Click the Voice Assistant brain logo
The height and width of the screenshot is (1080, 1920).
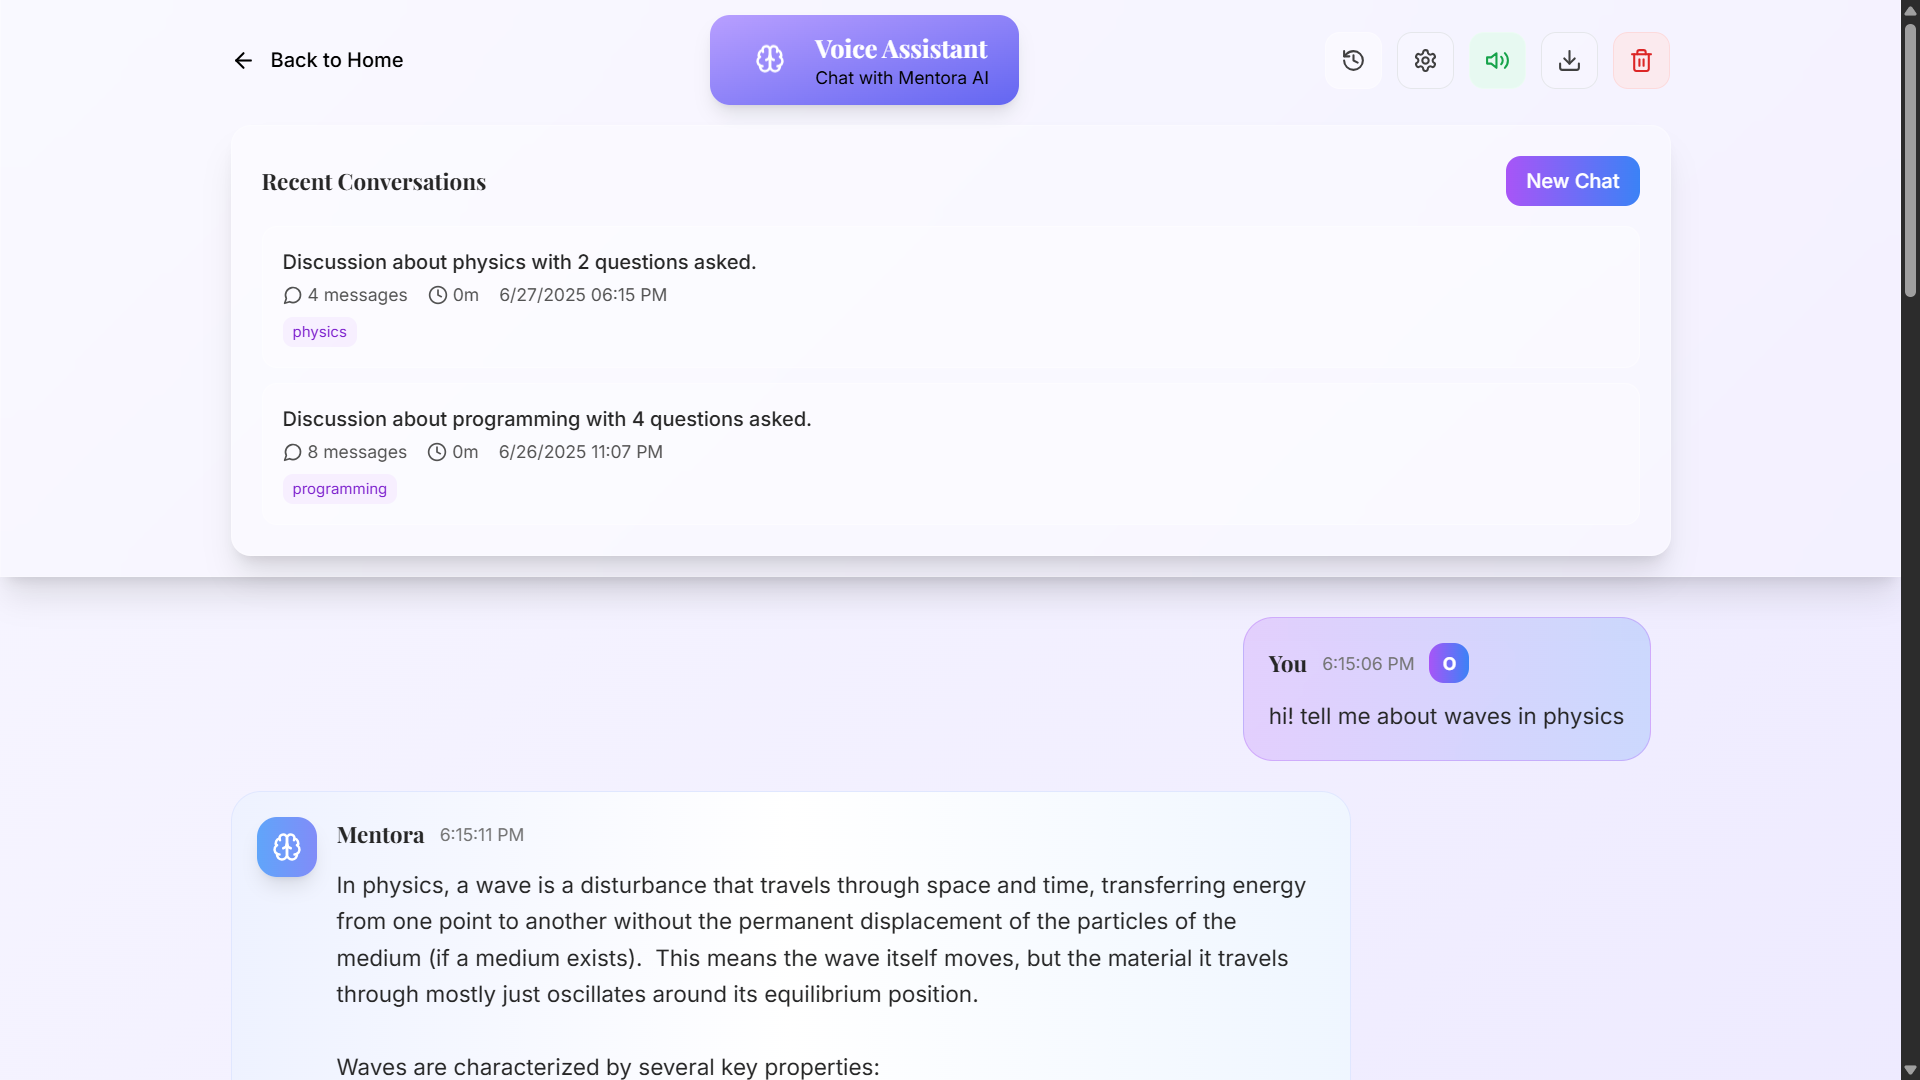click(770, 59)
